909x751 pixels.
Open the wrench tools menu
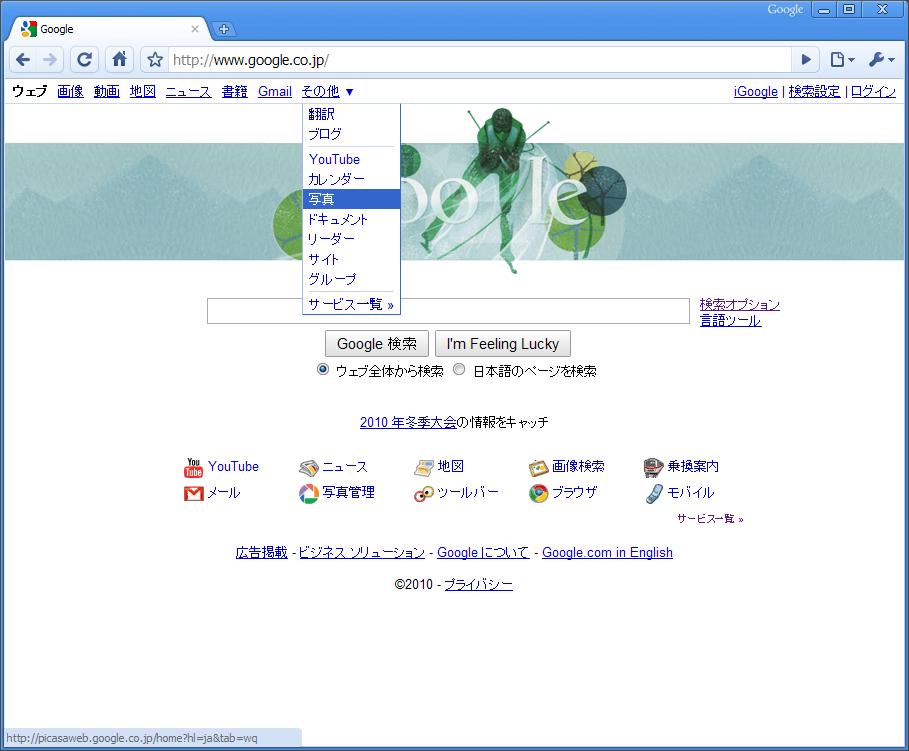882,60
